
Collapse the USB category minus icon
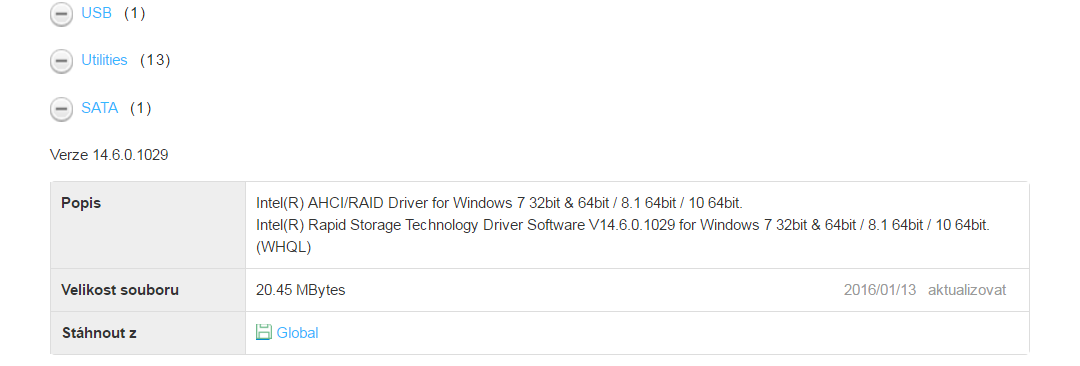(x=61, y=14)
